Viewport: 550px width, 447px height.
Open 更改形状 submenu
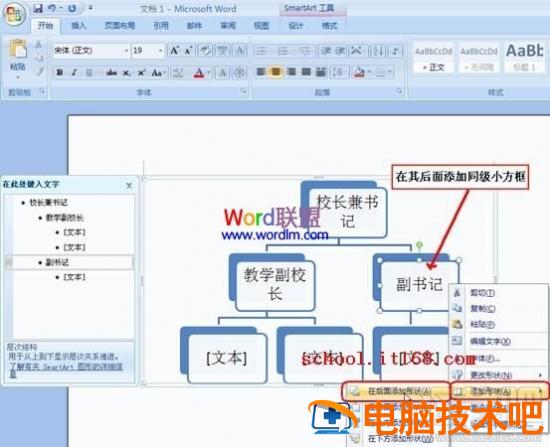[498, 375]
